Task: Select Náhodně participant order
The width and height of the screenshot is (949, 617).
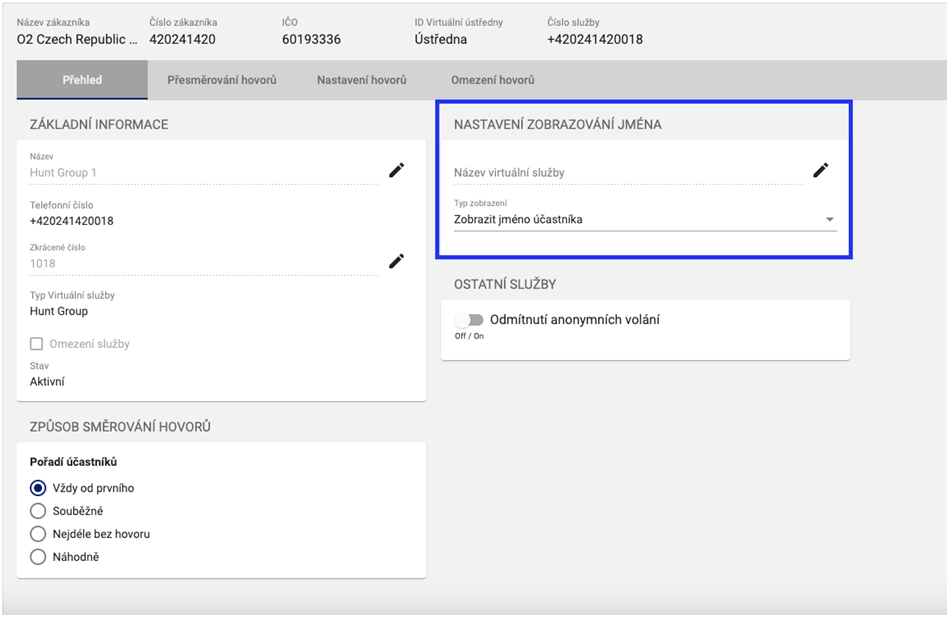Action: (38, 557)
